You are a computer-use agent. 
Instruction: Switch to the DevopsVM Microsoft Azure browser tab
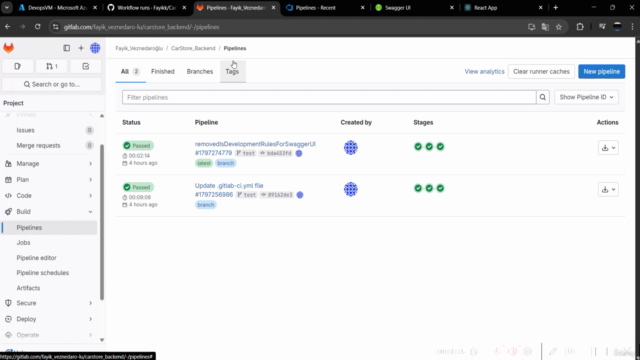pos(57,8)
